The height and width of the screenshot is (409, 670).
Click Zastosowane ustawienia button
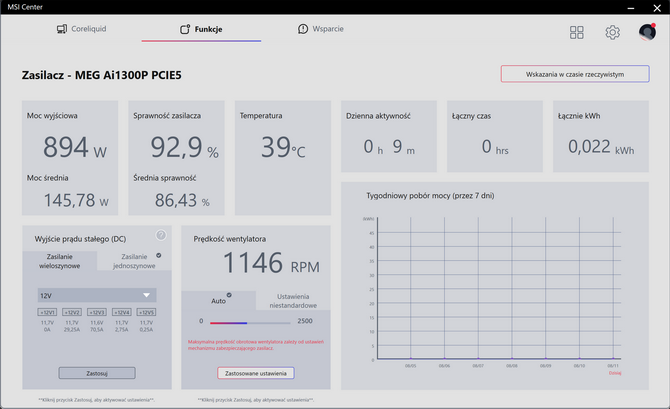256,373
